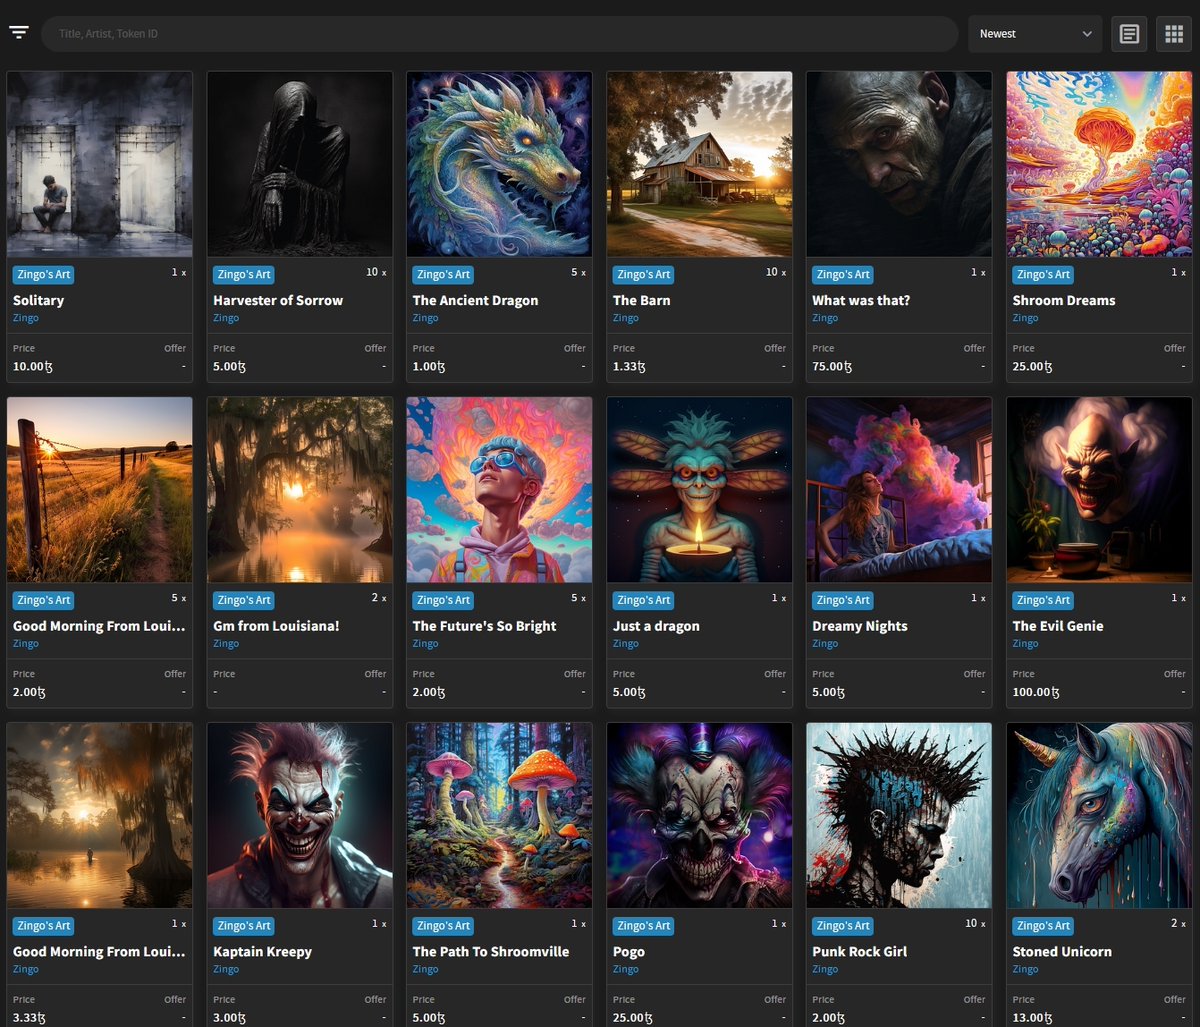Focus the Title, Artist, Token ID search field

(x=500, y=34)
